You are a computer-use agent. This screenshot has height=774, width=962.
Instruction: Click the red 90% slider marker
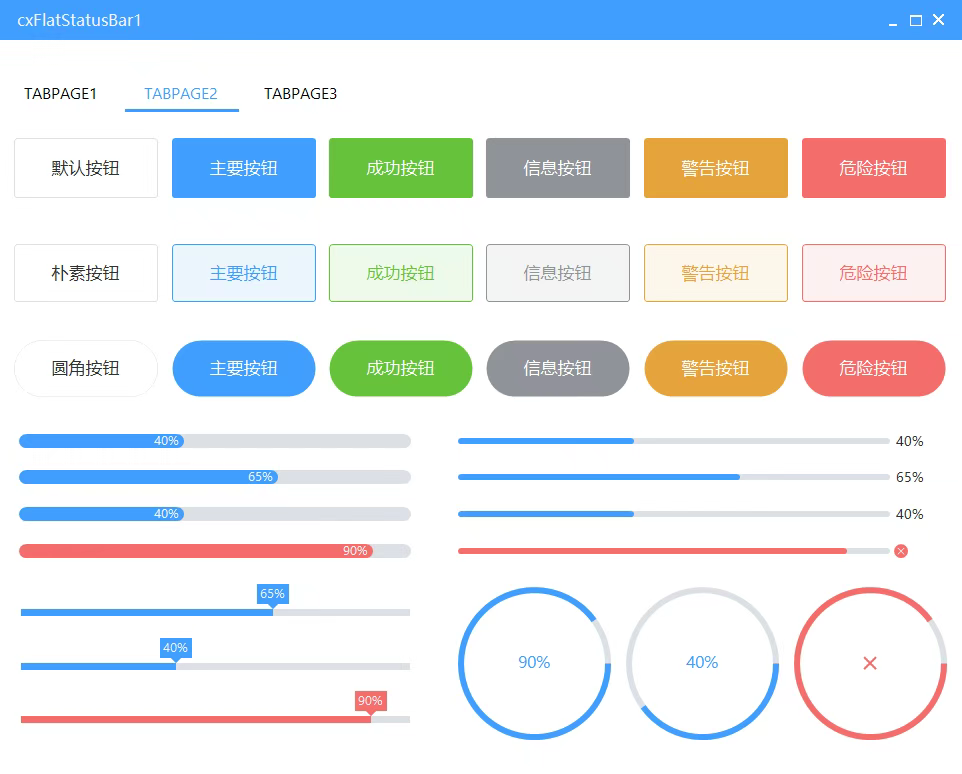click(x=370, y=701)
